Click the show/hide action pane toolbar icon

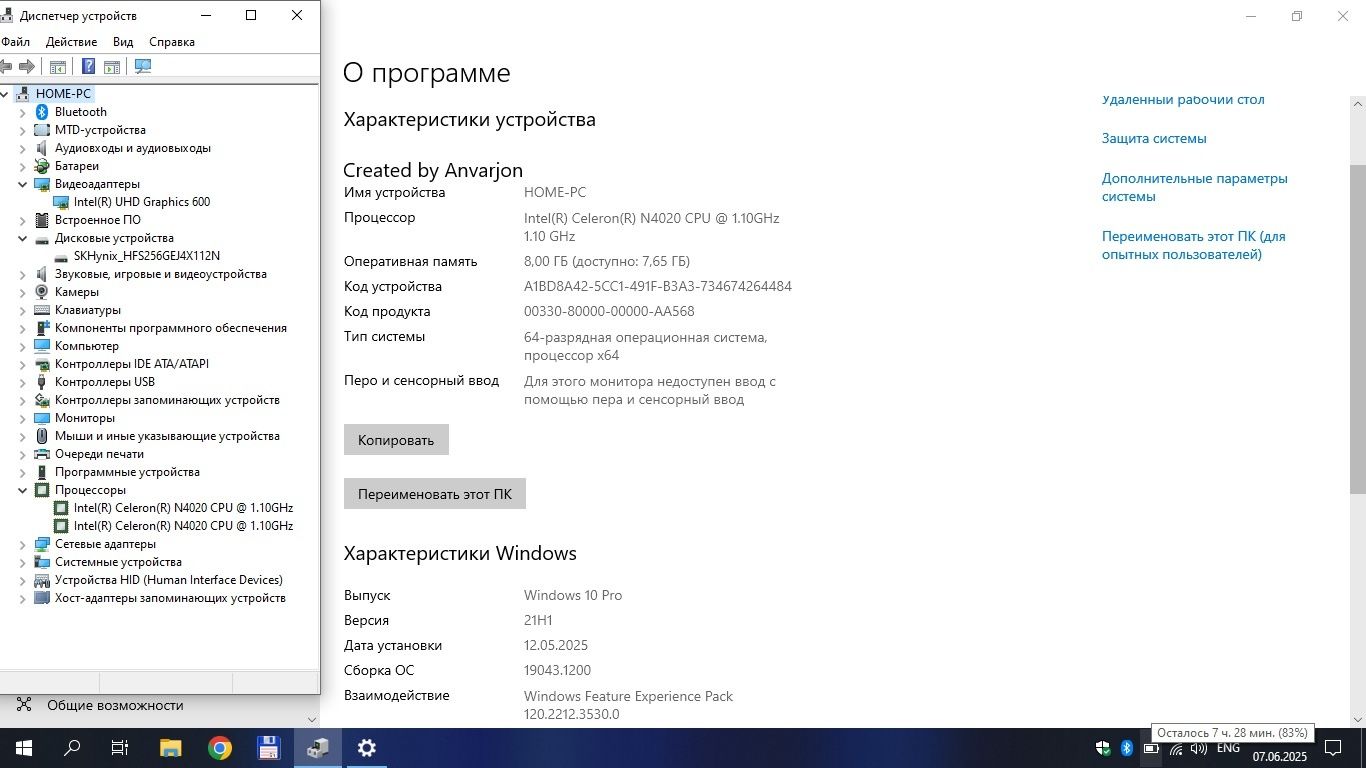[112, 66]
